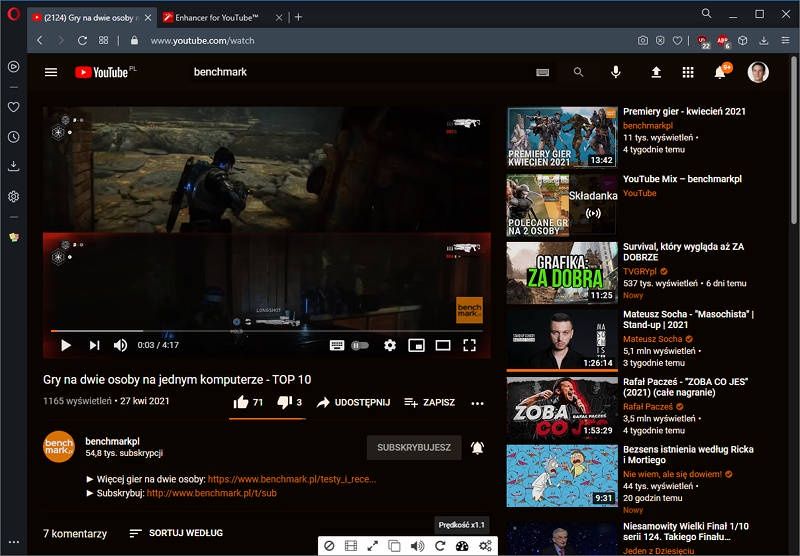Switch to the Enhancer for YouTube tab
Viewport: 800px width, 556px height.
click(x=216, y=17)
